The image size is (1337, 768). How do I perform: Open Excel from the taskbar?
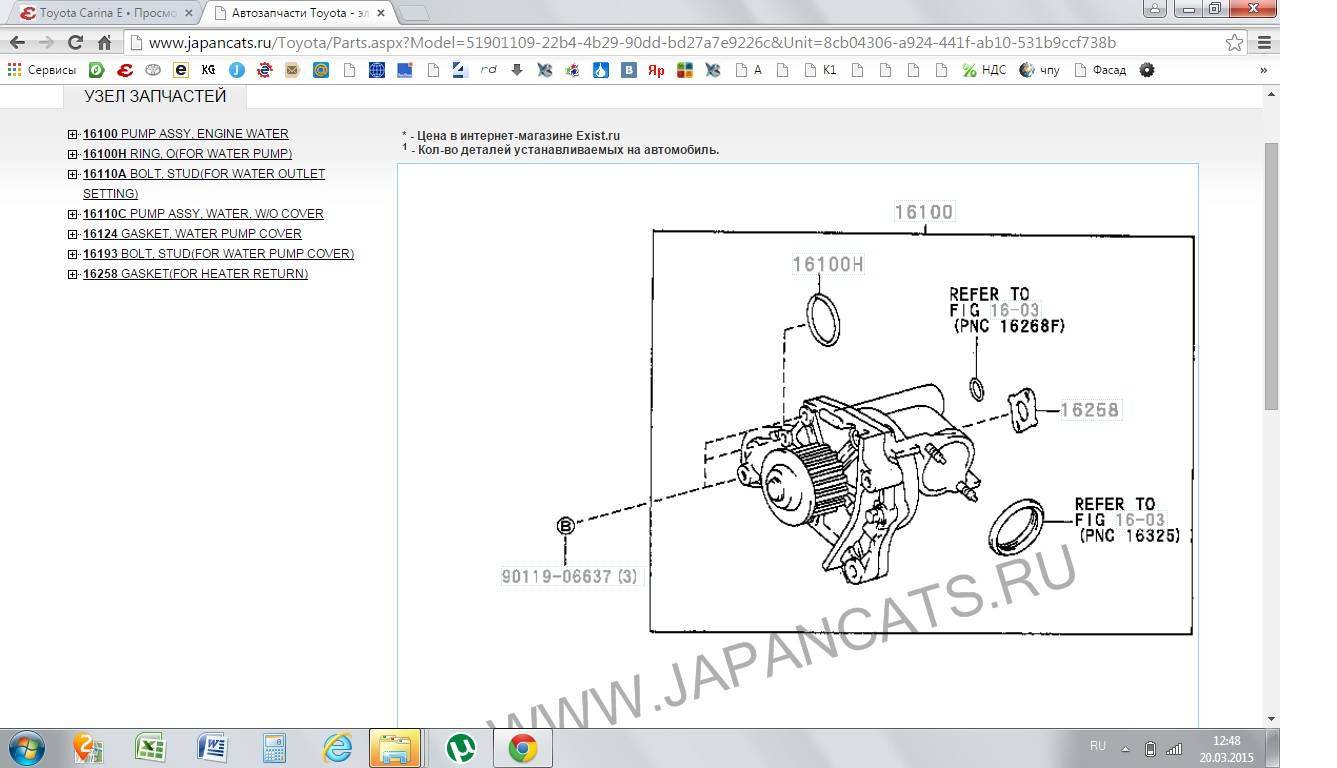pyautogui.click(x=150, y=748)
